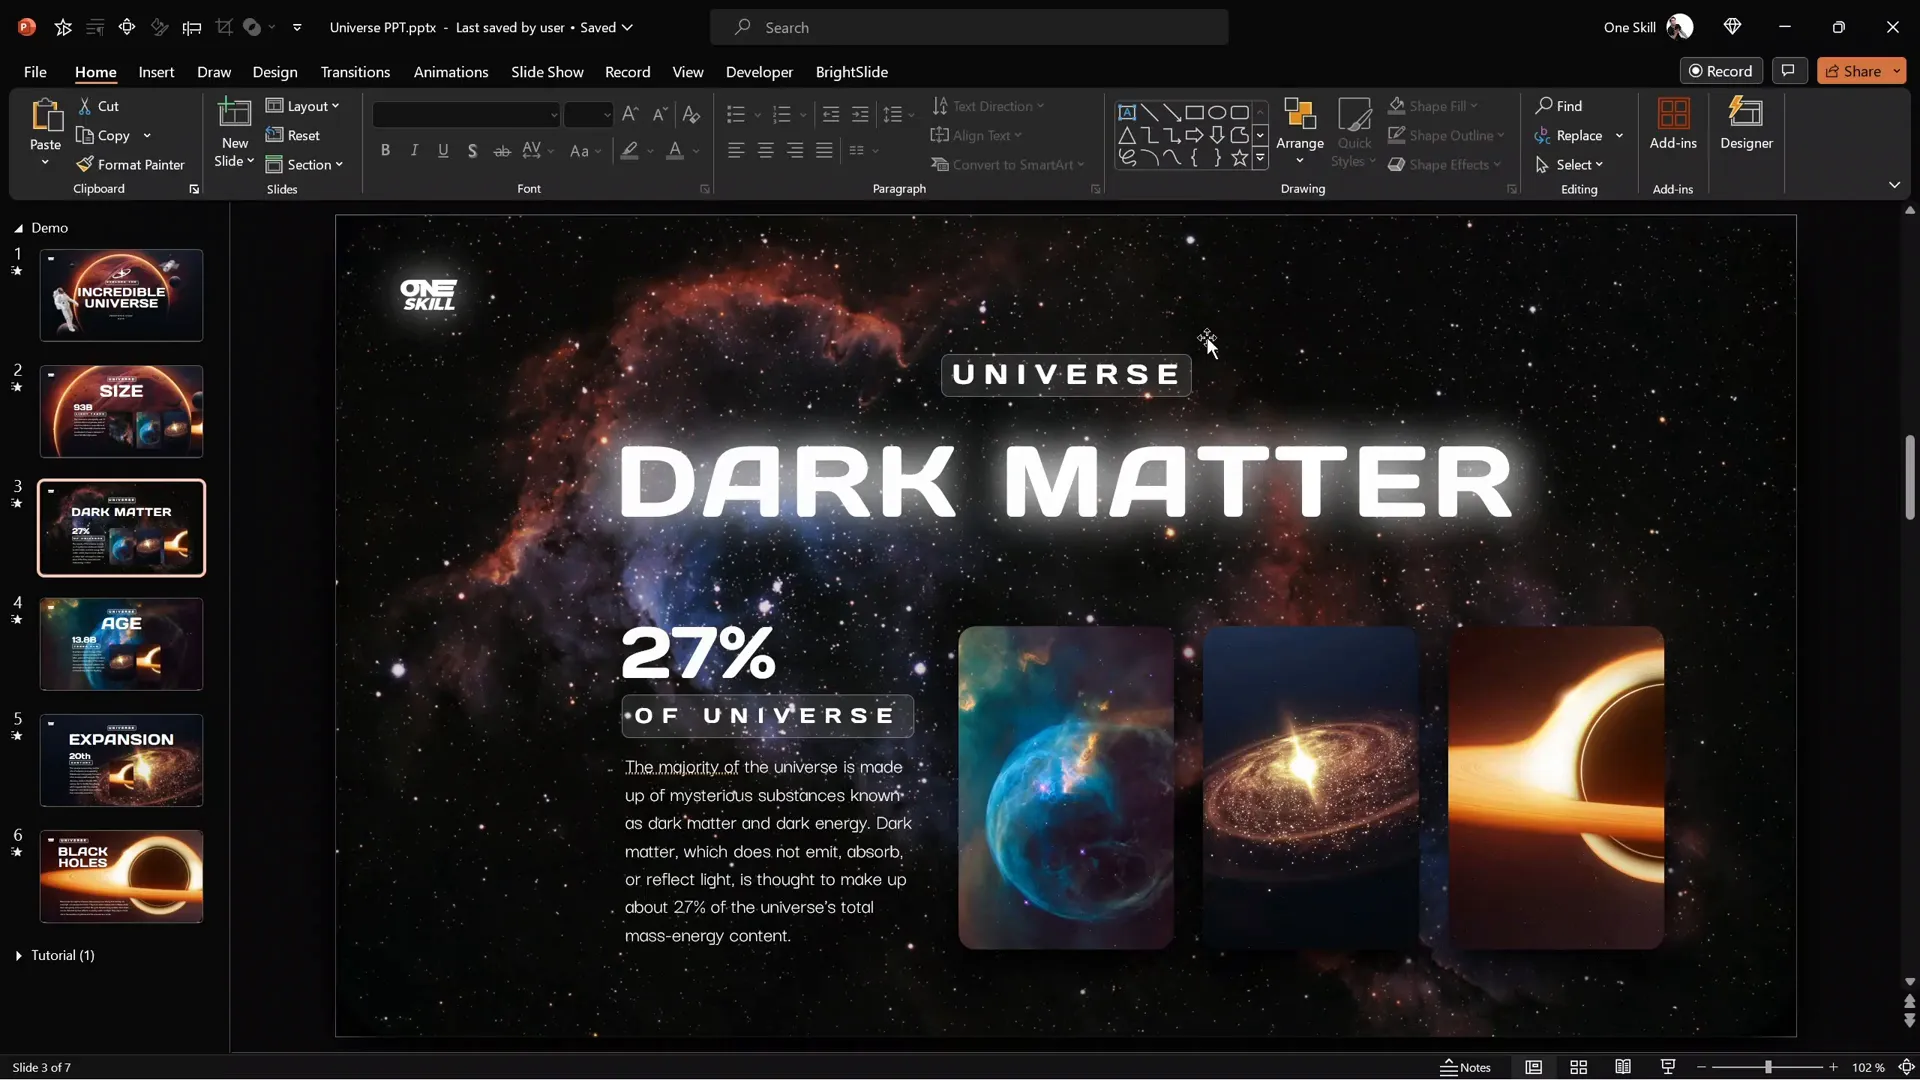Expand the Tutorial (1) section
Screen dimensions: 1920x1080
pos(18,956)
